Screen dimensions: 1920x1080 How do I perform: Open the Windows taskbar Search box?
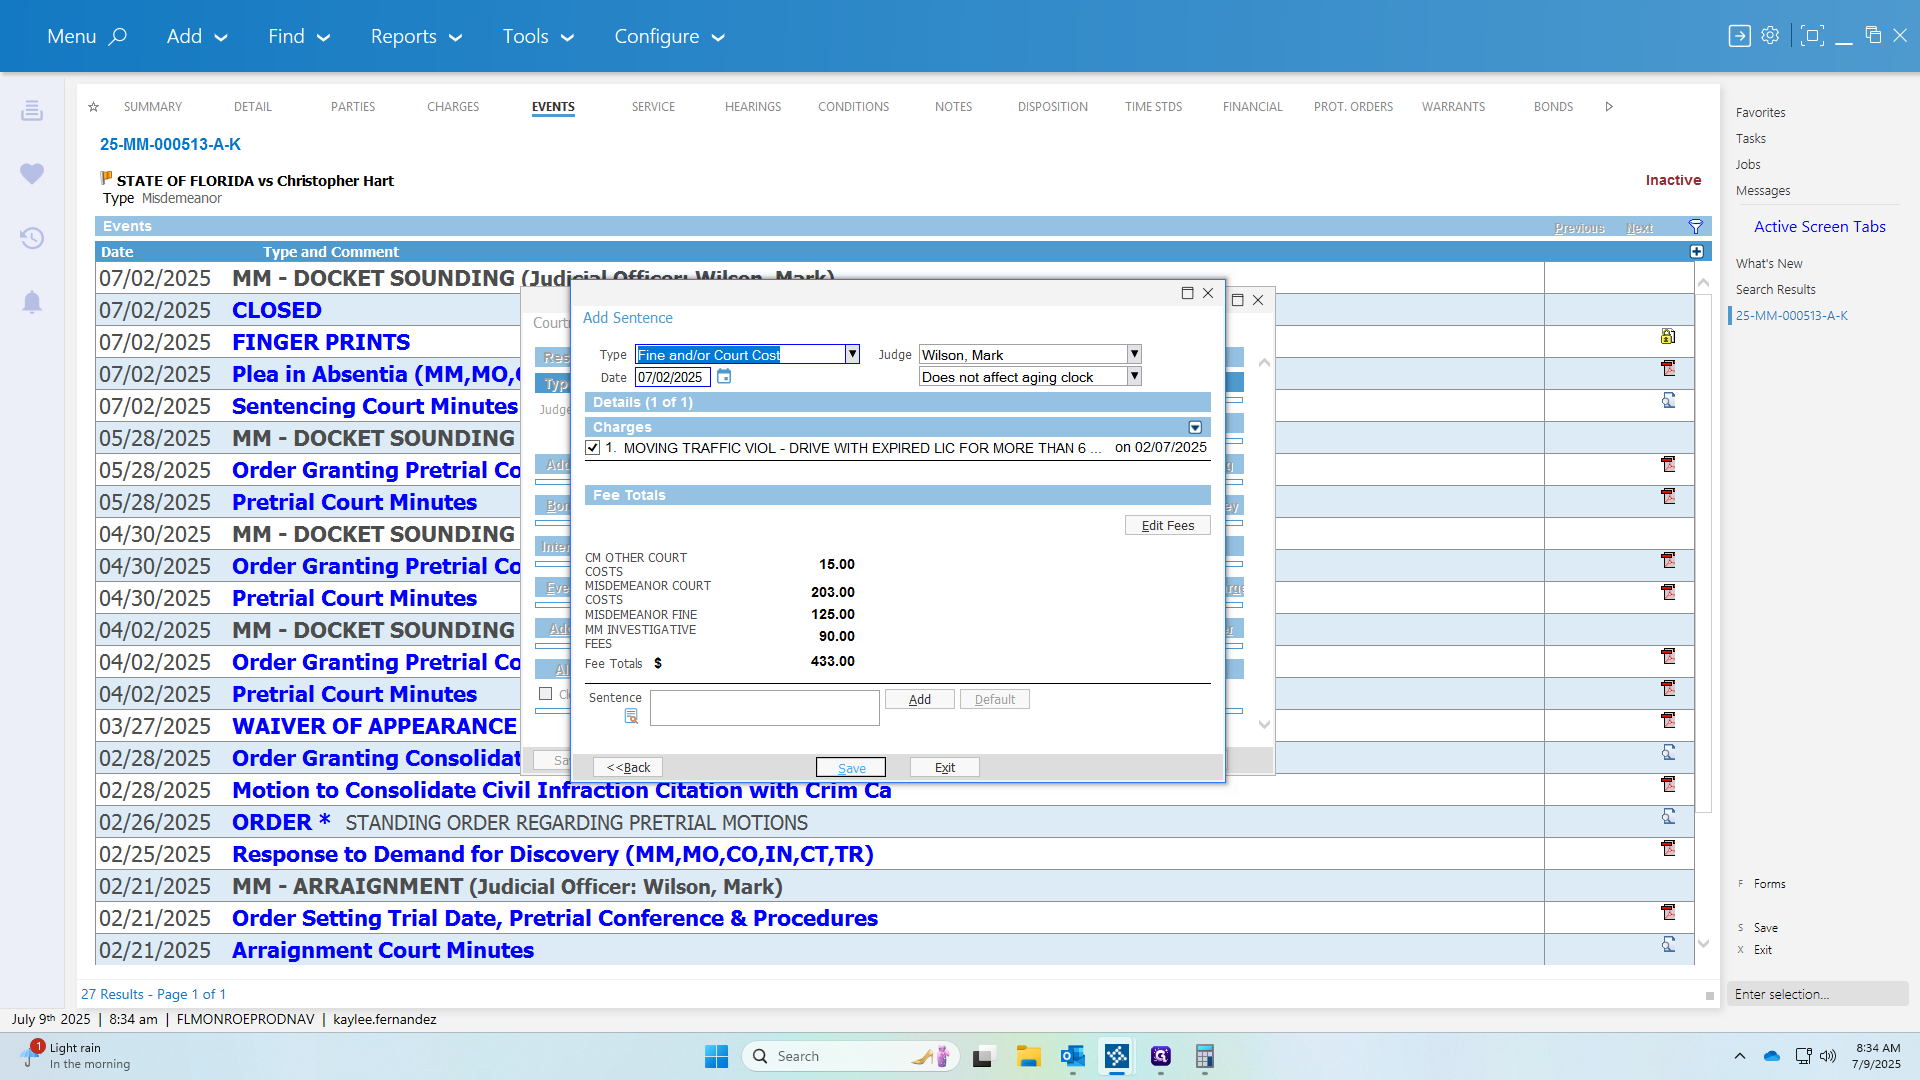click(850, 1056)
